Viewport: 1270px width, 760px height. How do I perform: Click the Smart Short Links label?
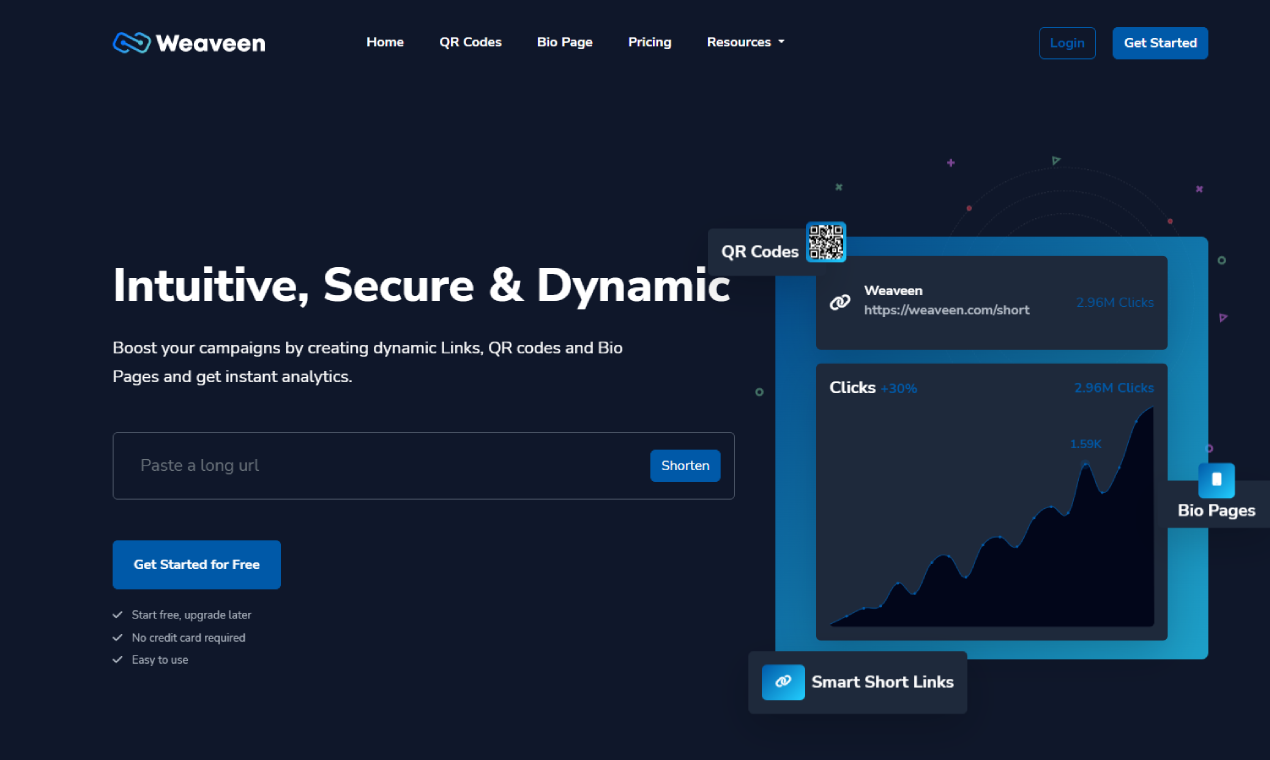tap(883, 682)
